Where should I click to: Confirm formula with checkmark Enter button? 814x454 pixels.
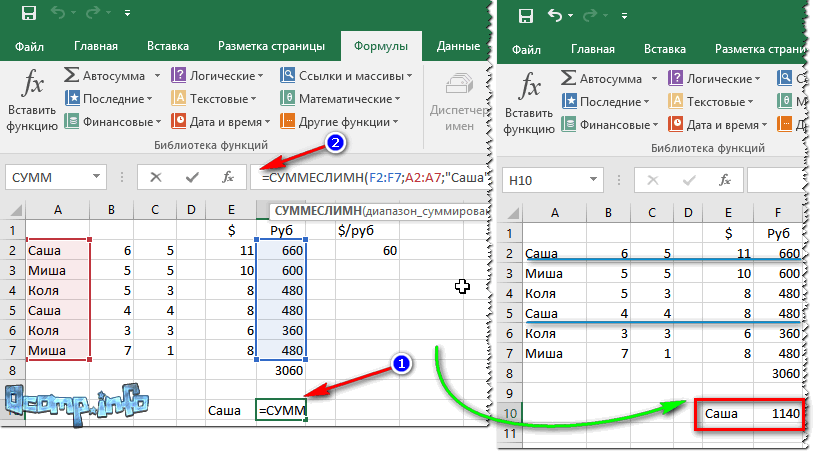[192, 177]
